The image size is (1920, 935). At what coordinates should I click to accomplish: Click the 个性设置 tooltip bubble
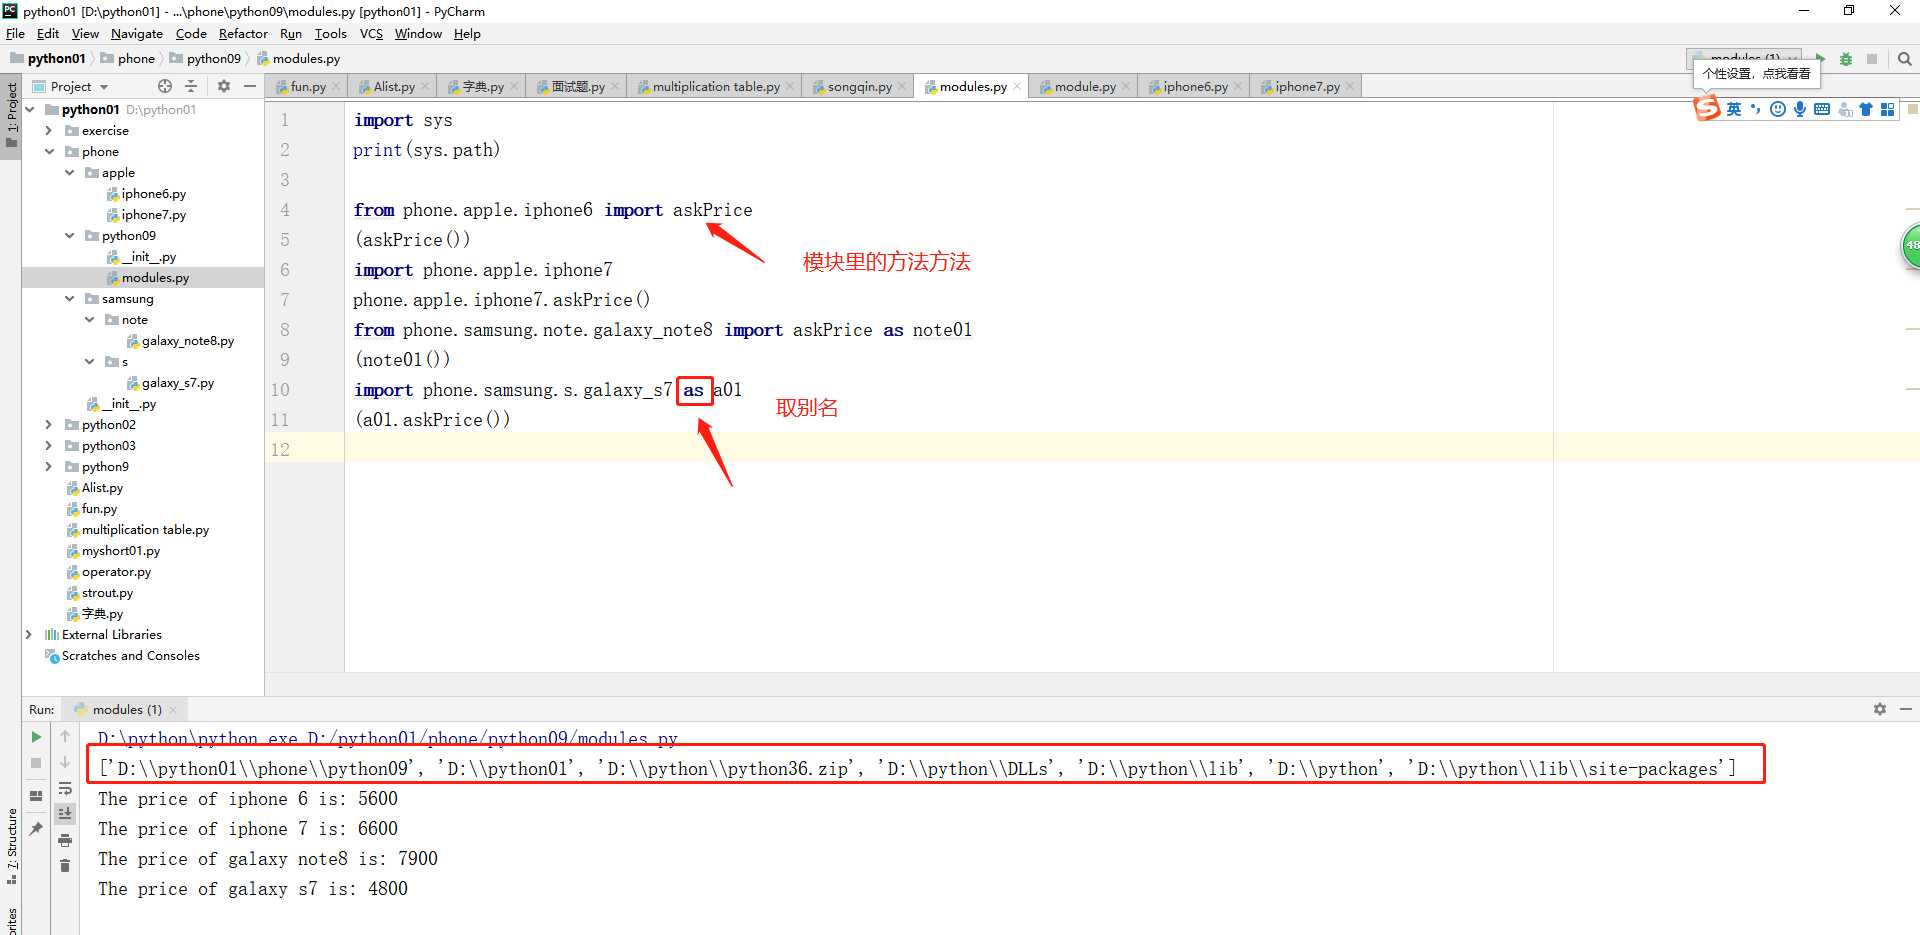click(1756, 74)
